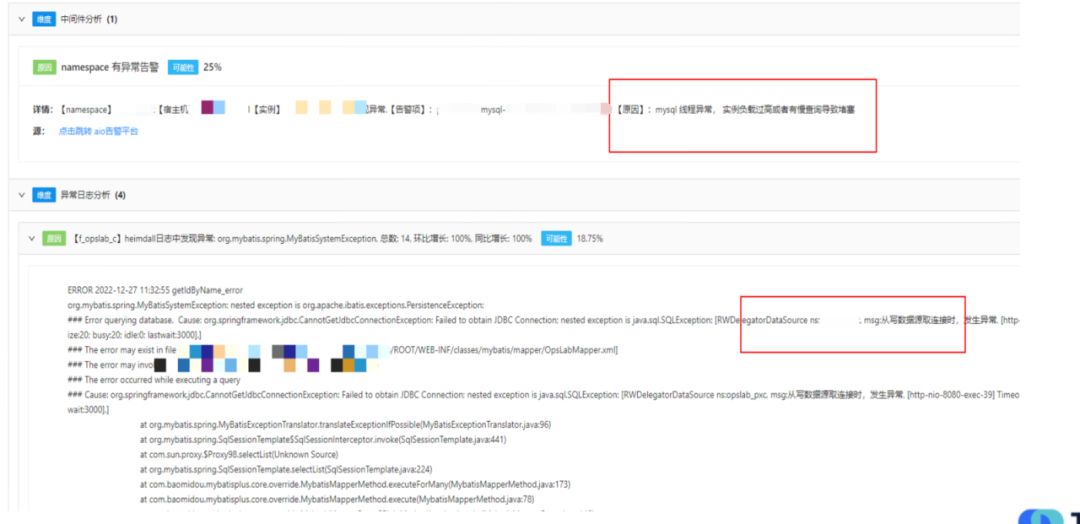Click the MyBatisExceptionTranslator.translateExceptionIfPossible stack line

pyautogui.click(x=345, y=425)
